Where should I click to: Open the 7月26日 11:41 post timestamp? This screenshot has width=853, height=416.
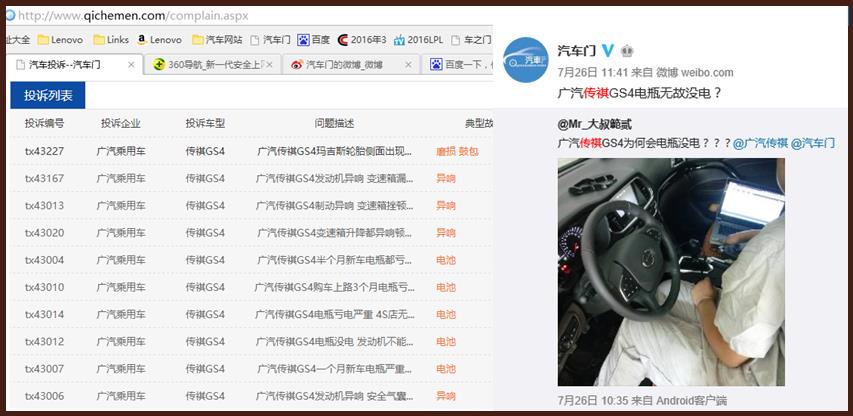pos(592,72)
